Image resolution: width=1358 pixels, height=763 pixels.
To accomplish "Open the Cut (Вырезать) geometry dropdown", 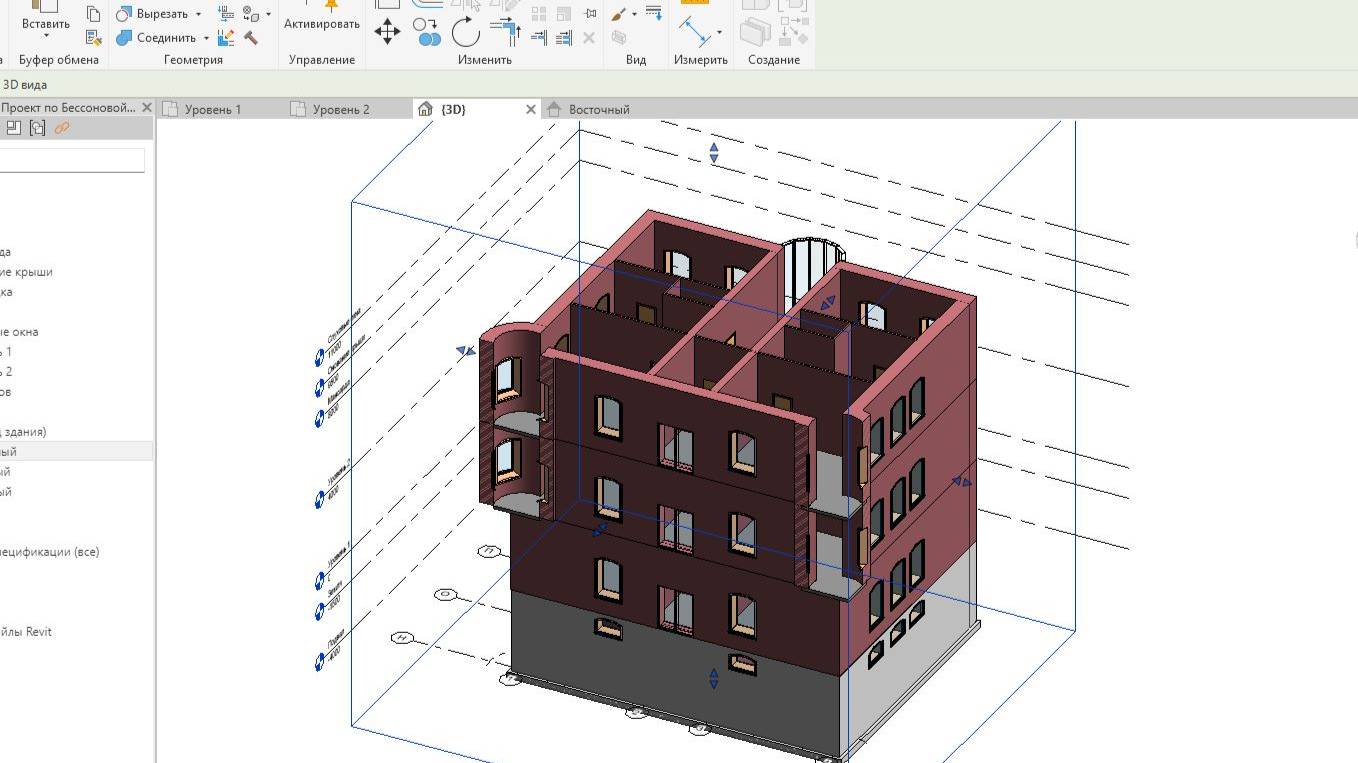I will coord(198,14).
